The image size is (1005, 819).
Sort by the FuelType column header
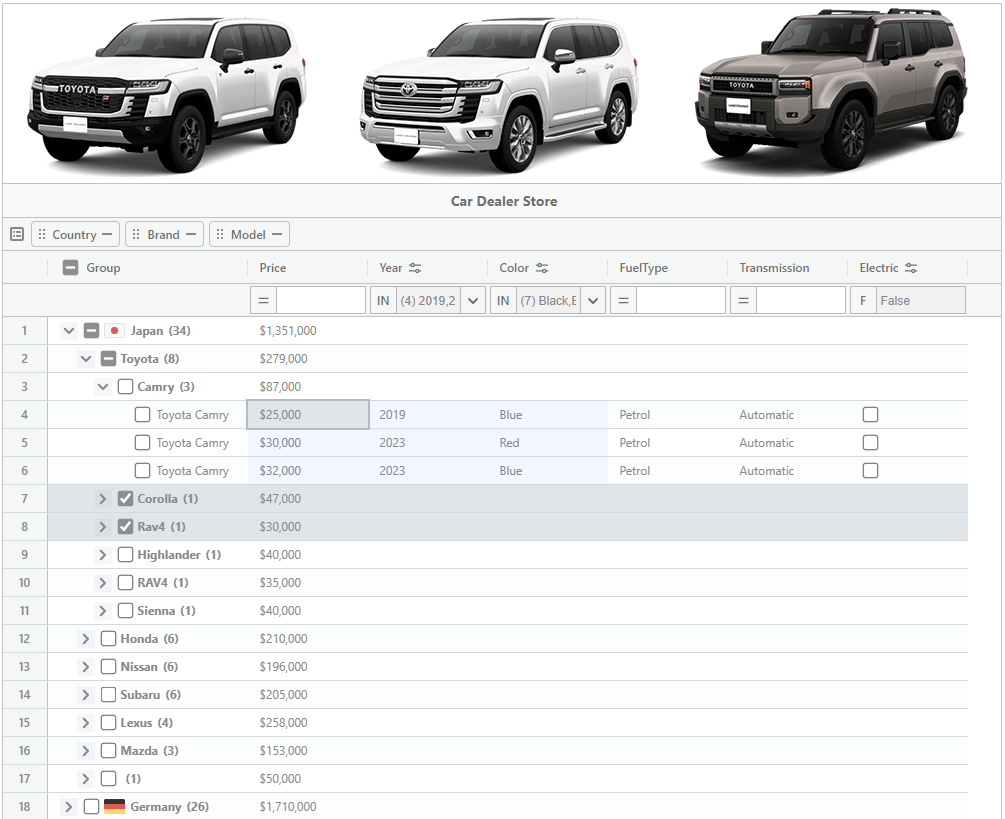click(x=644, y=268)
